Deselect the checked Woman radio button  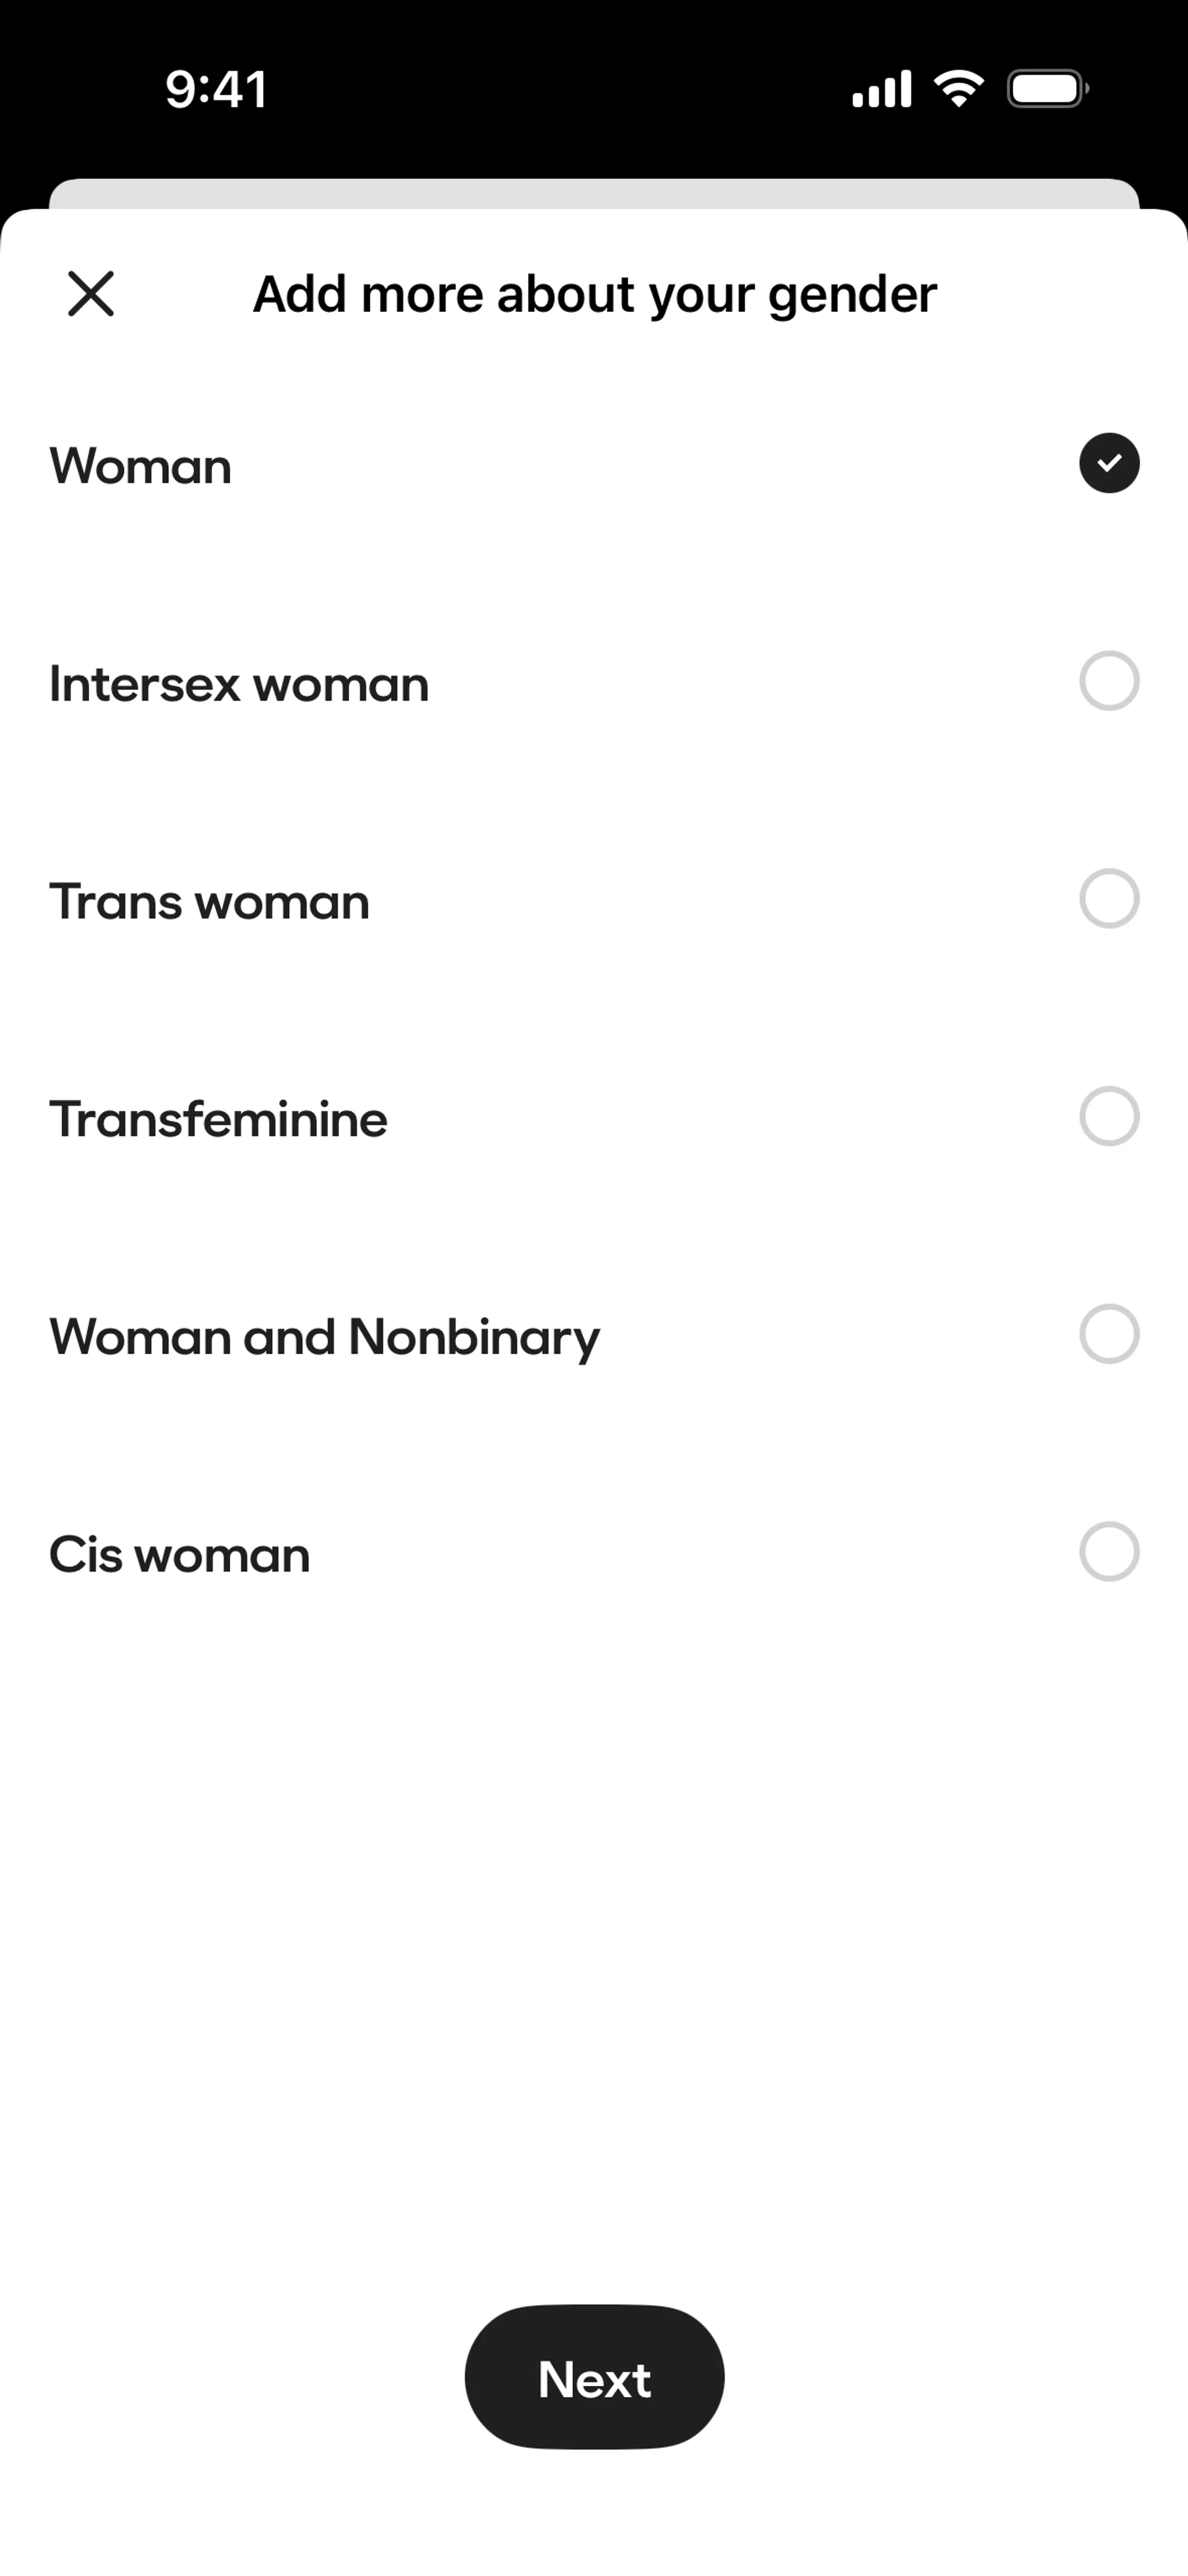point(1109,463)
